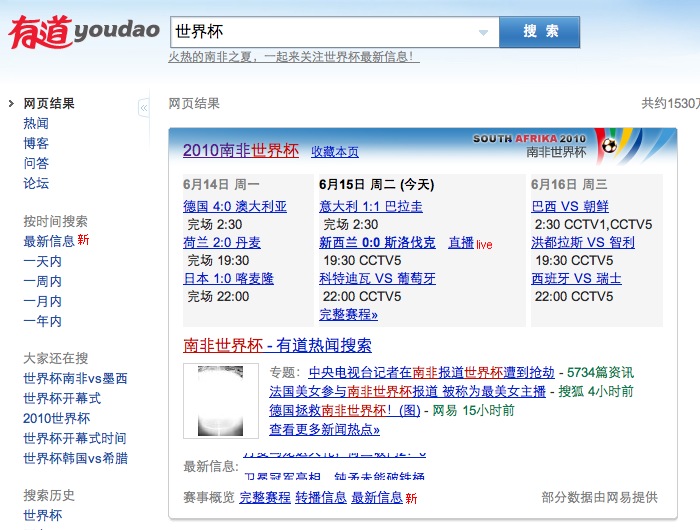Click the 6月14日 周一 date header
This screenshot has height=530, width=700.
(x=221, y=184)
